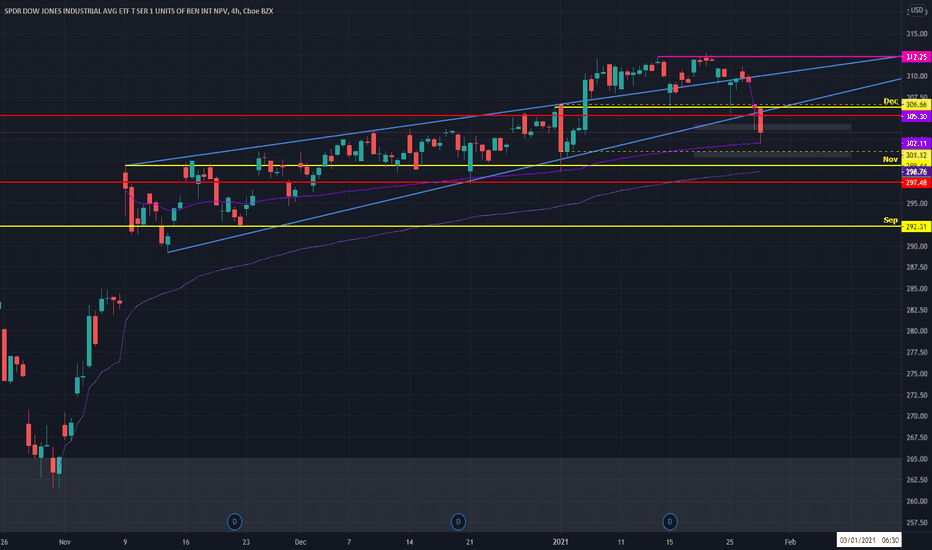The height and width of the screenshot is (550, 932).
Task: Click the dividend marker near Nov 23
Action: point(235,522)
